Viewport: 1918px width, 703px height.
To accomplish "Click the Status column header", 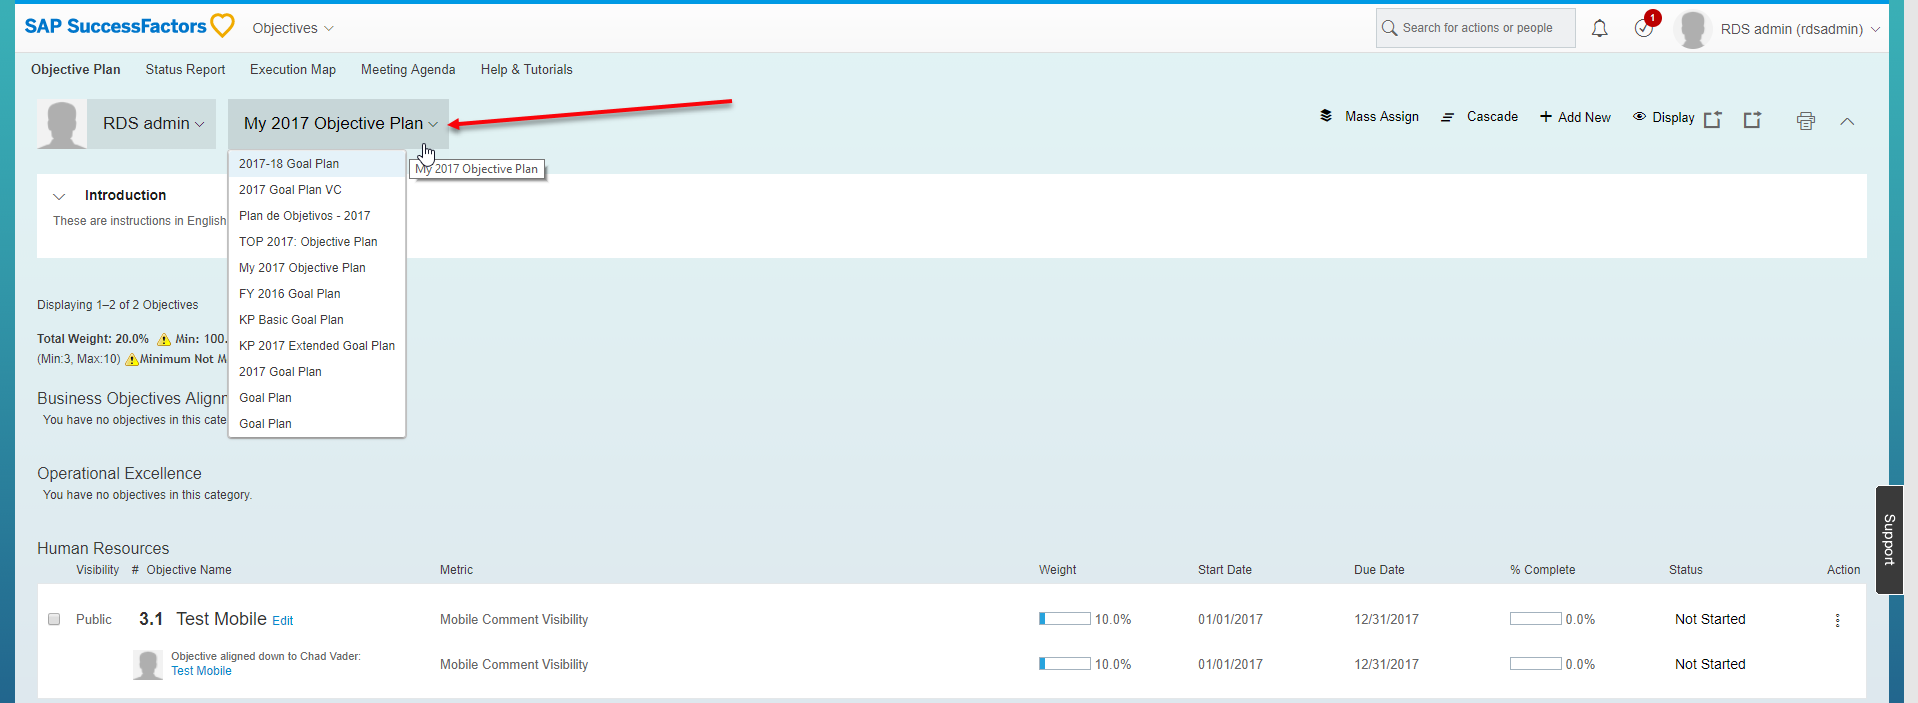I will pyautogui.click(x=1685, y=570).
